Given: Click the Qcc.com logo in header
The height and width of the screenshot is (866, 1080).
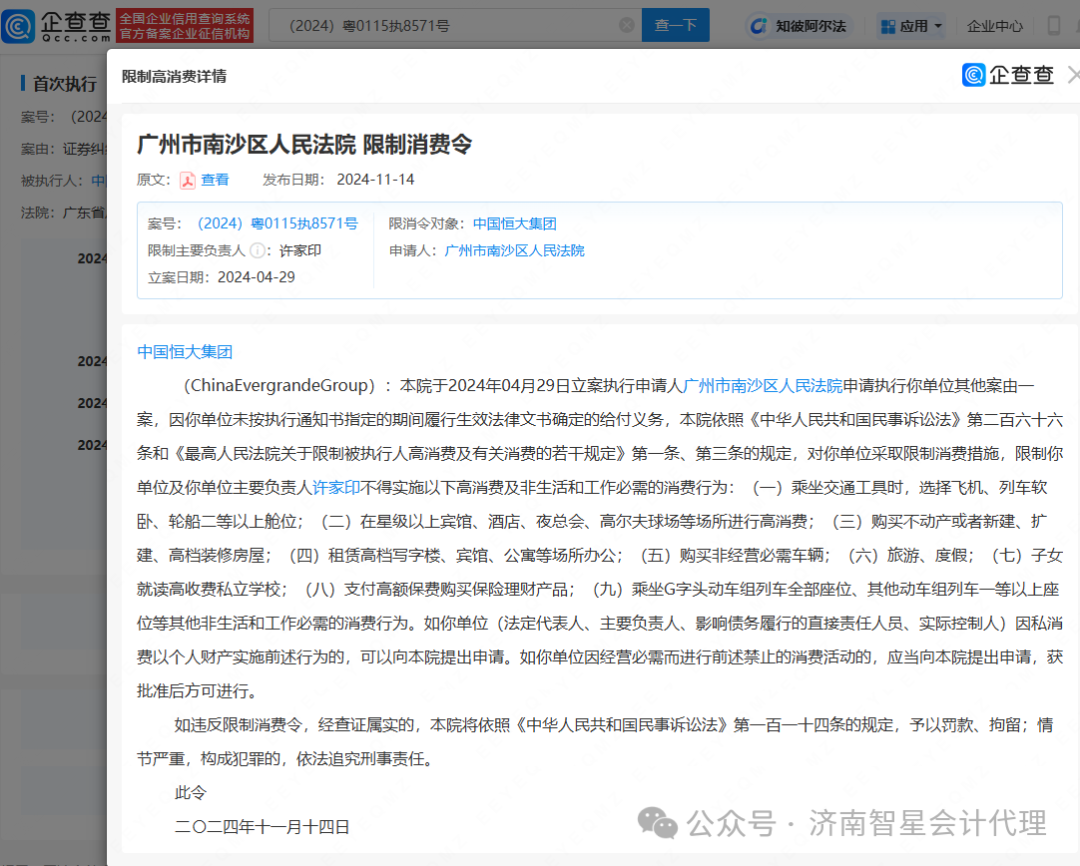Looking at the screenshot, I should [x=56, y=25].
